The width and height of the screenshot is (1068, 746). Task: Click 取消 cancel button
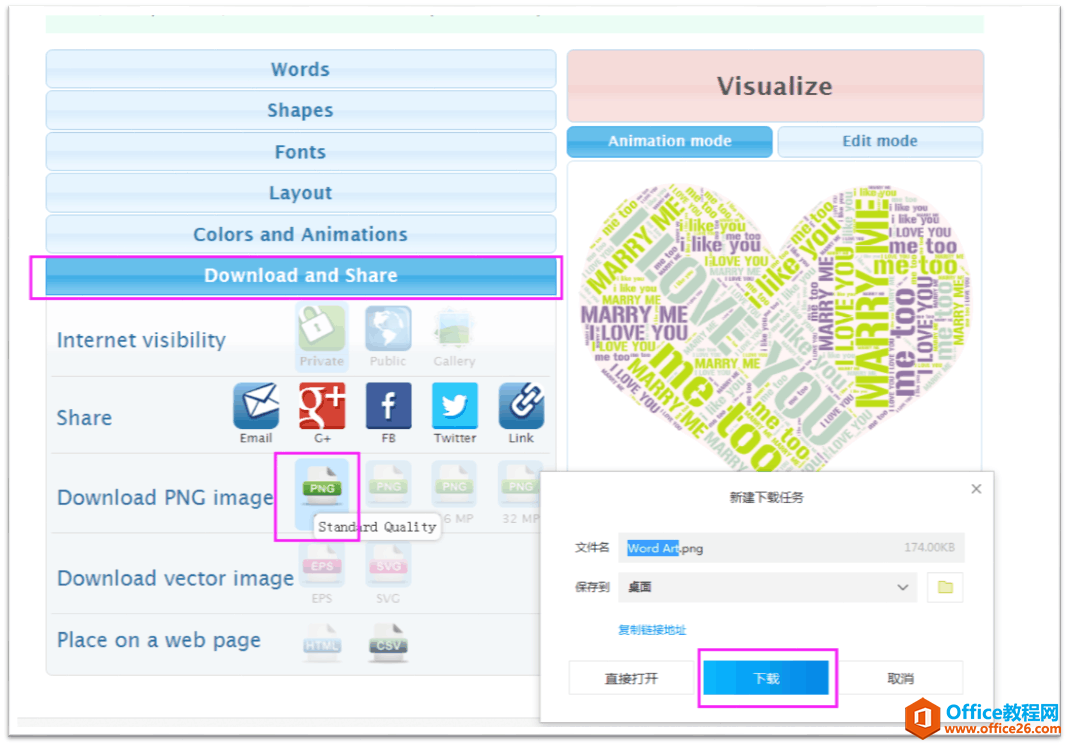(900, 678)
